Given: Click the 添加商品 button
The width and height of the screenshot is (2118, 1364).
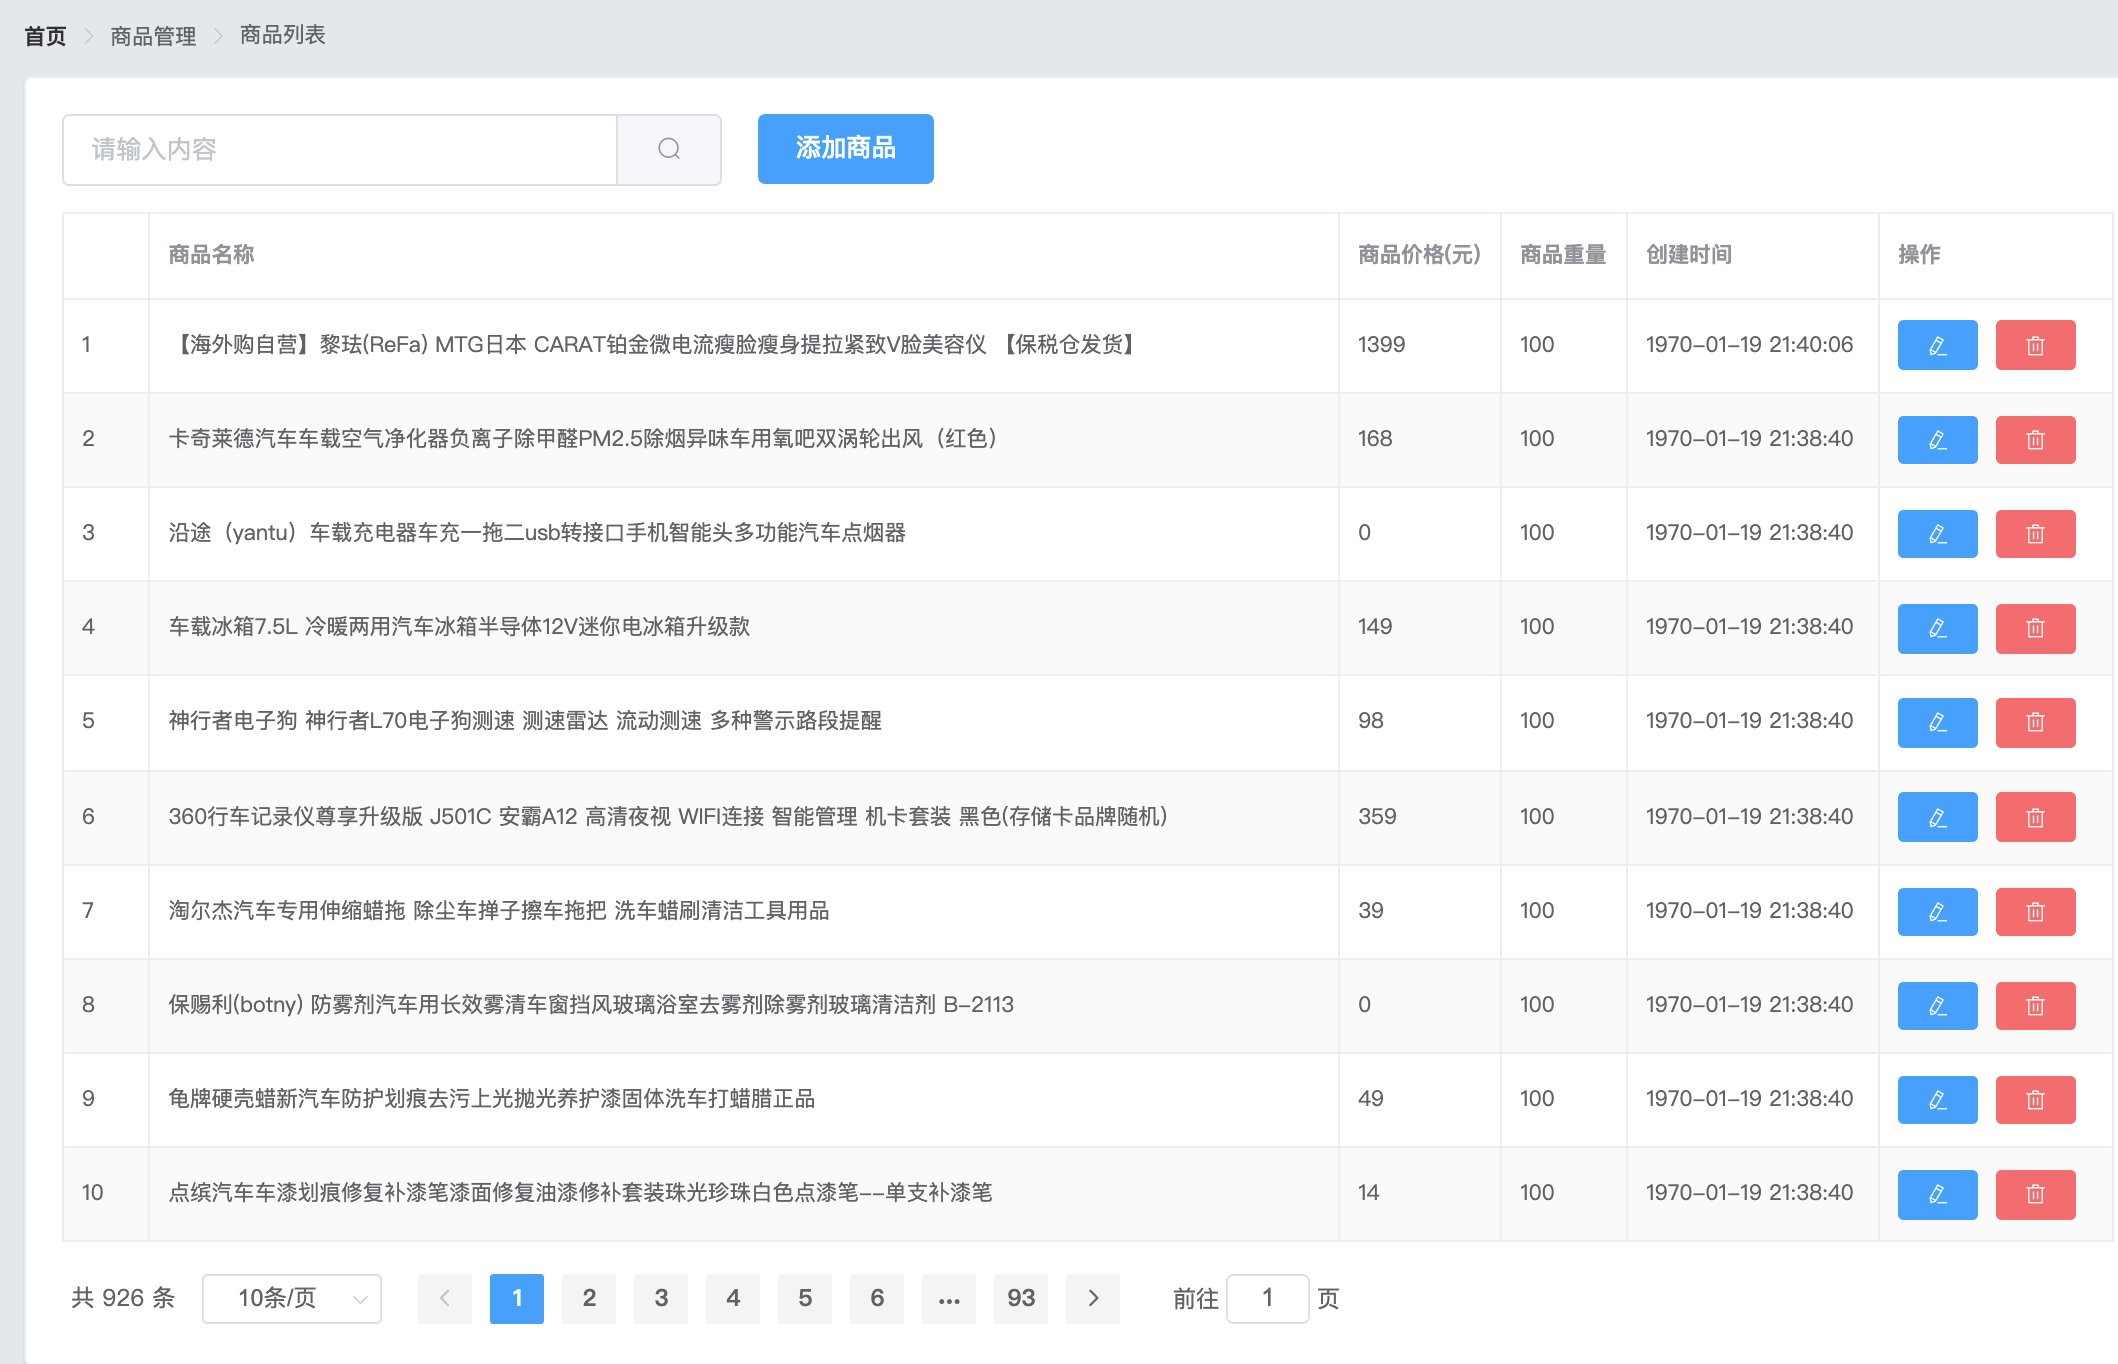Looking at the screenshot, I should (x=845, y=149).
